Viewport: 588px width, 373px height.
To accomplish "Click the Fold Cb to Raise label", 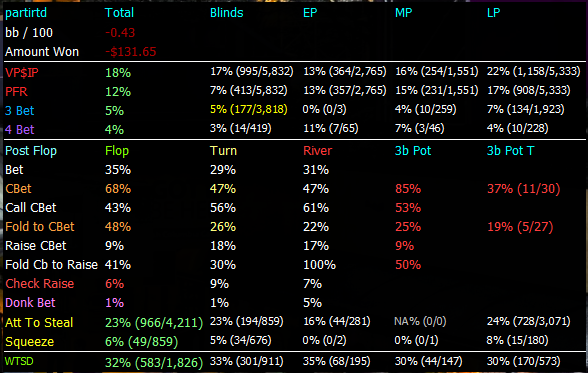I will 51,265.
